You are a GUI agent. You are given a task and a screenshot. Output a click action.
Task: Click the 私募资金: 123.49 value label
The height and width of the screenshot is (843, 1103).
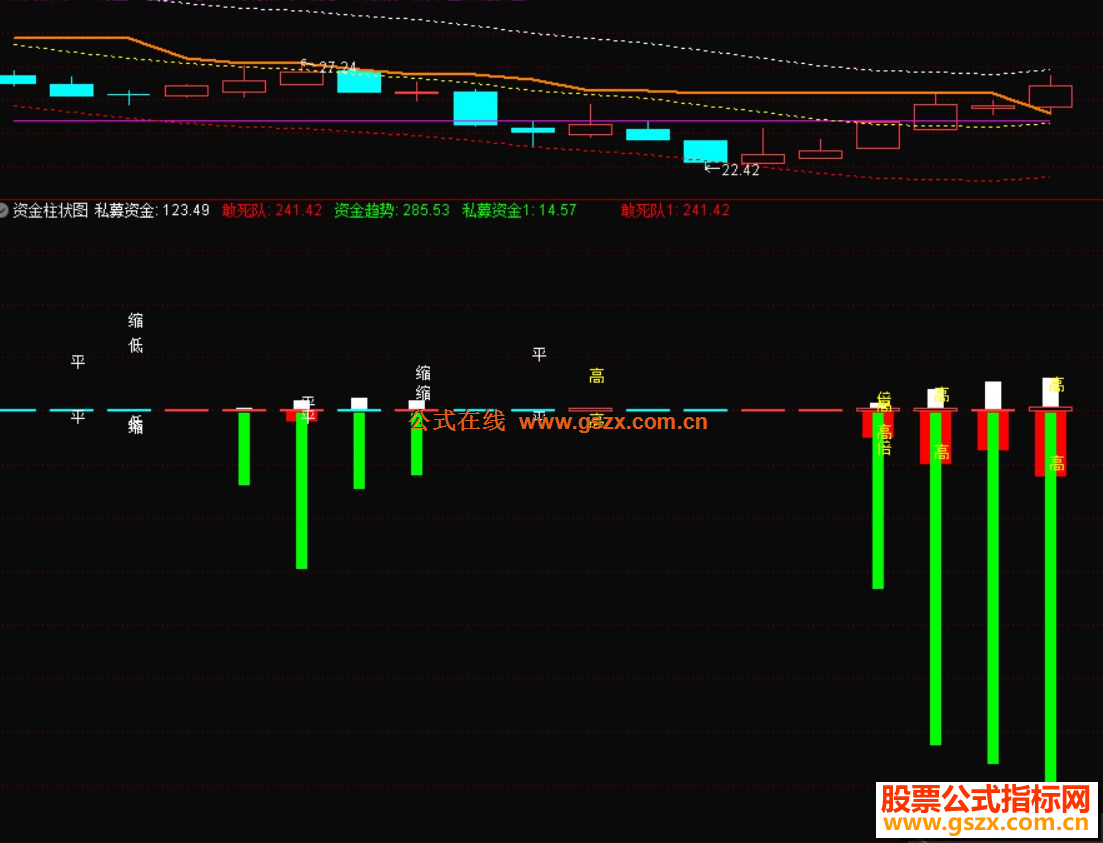pyautogui.click(x=152, y=210)
